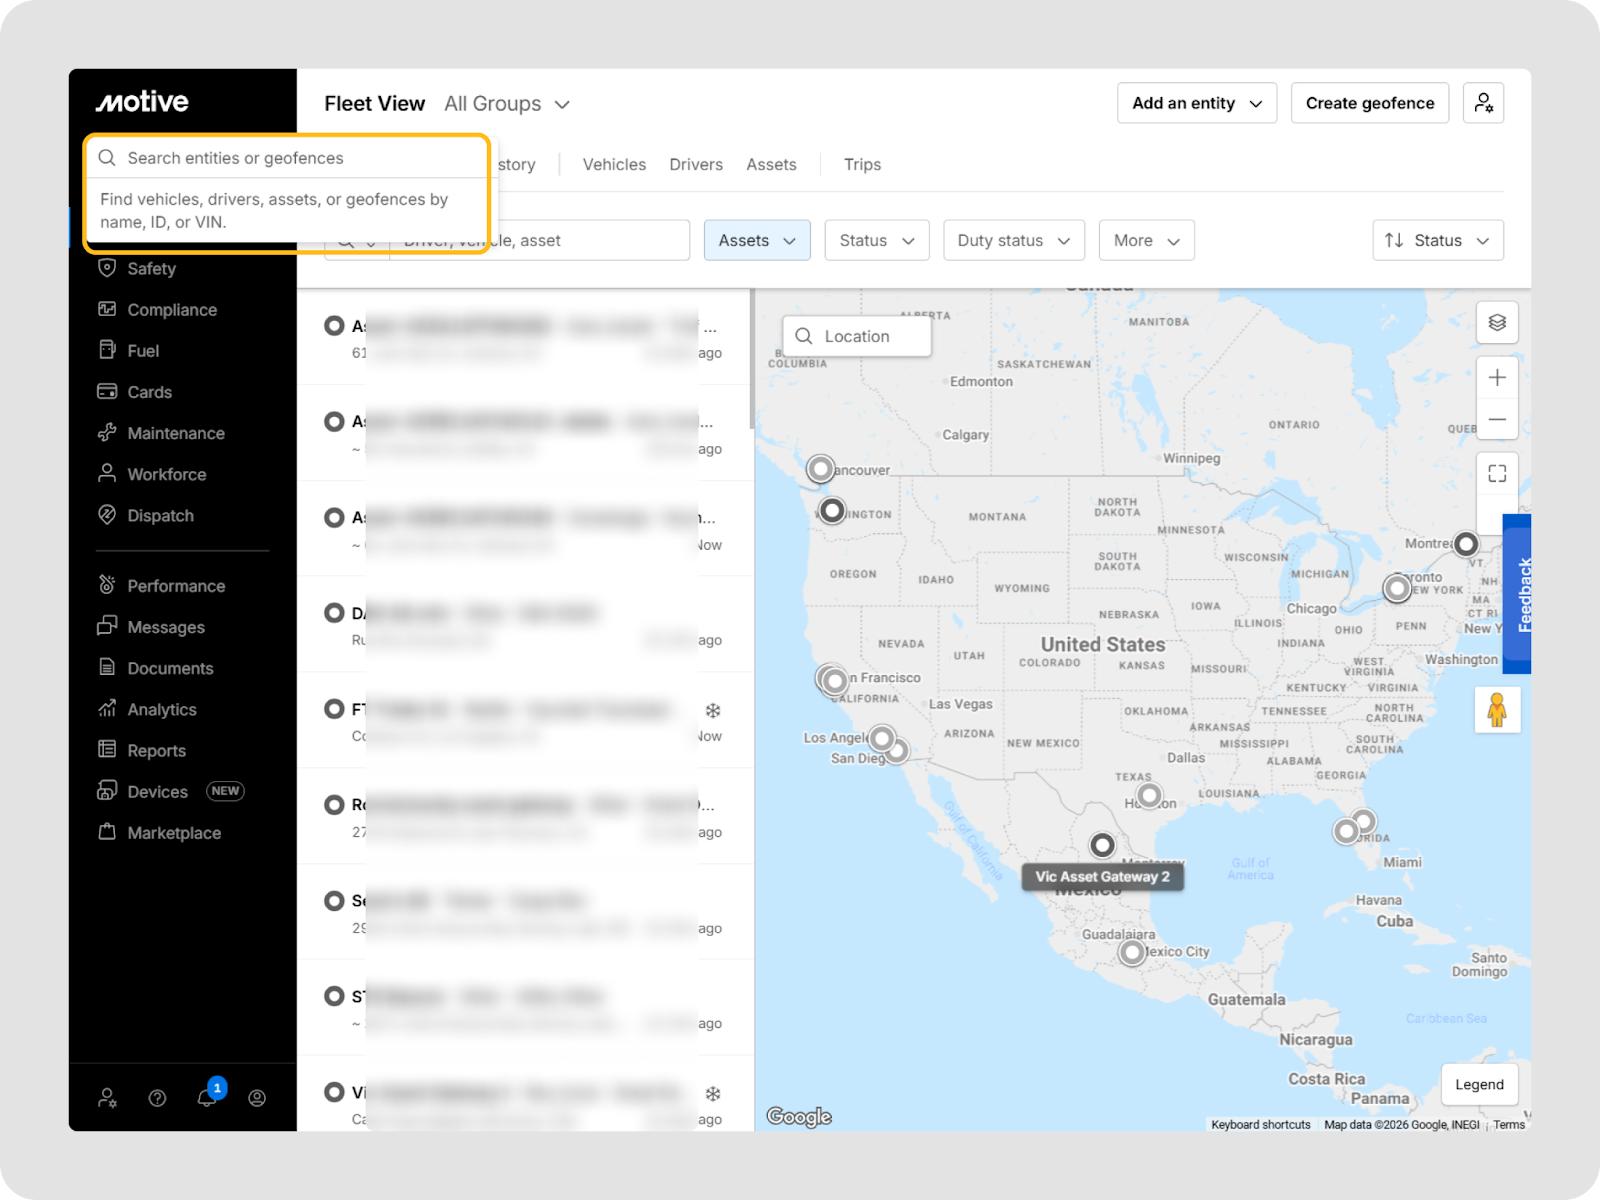Viewport: 1600px width, 1200px height.
Task: Zoom out on the map
Action: (1496, 420)
